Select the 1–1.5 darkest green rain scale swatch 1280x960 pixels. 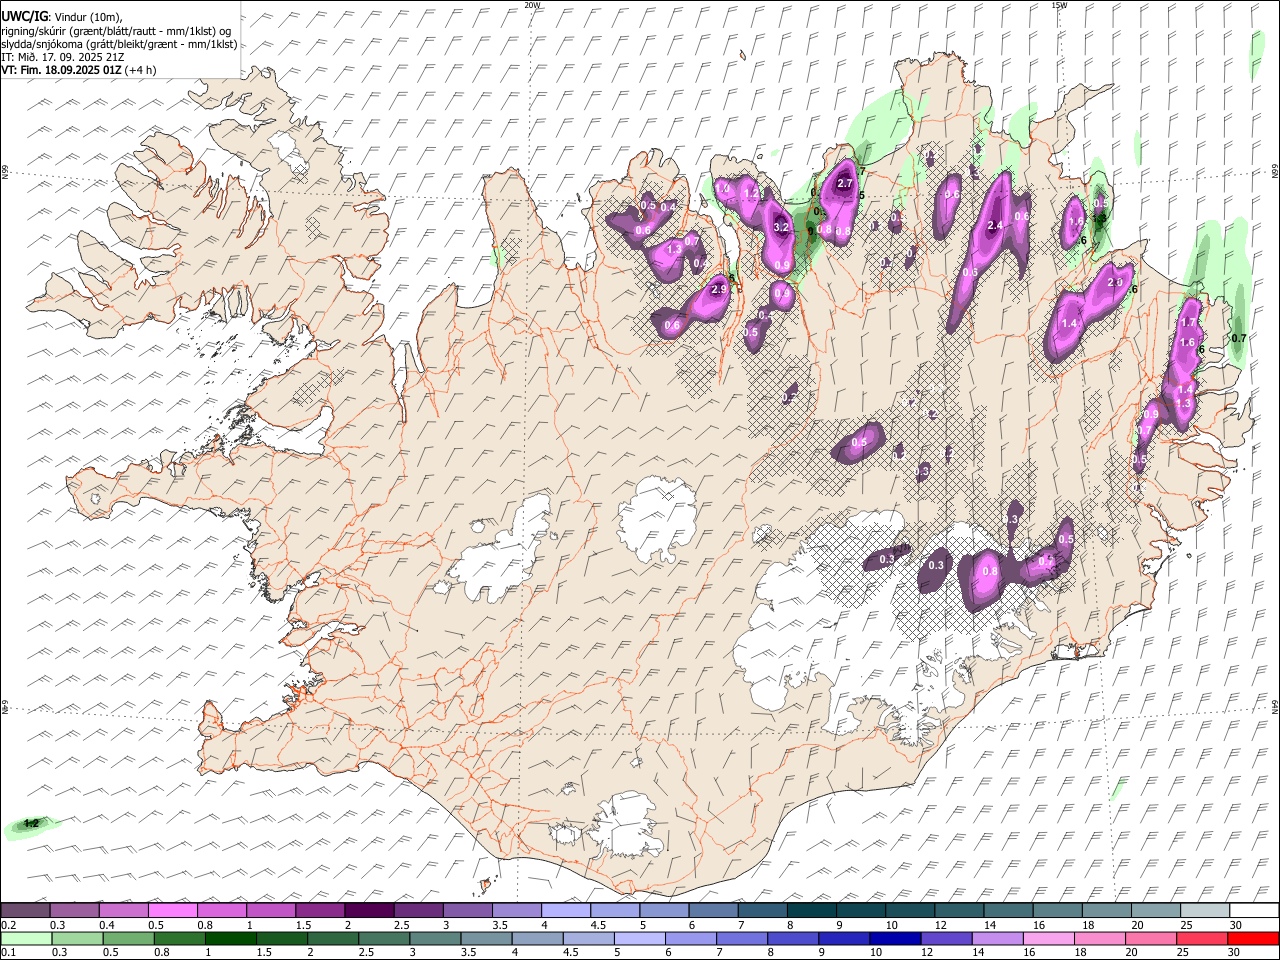coord(231,938)
